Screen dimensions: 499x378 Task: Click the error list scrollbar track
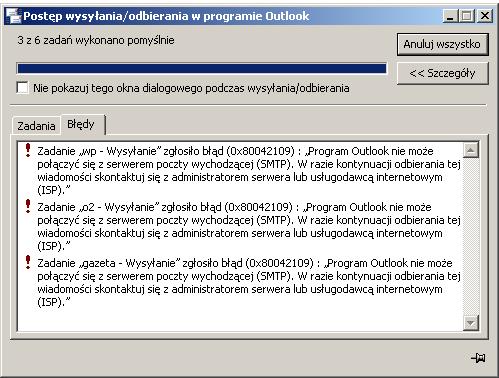471,237
